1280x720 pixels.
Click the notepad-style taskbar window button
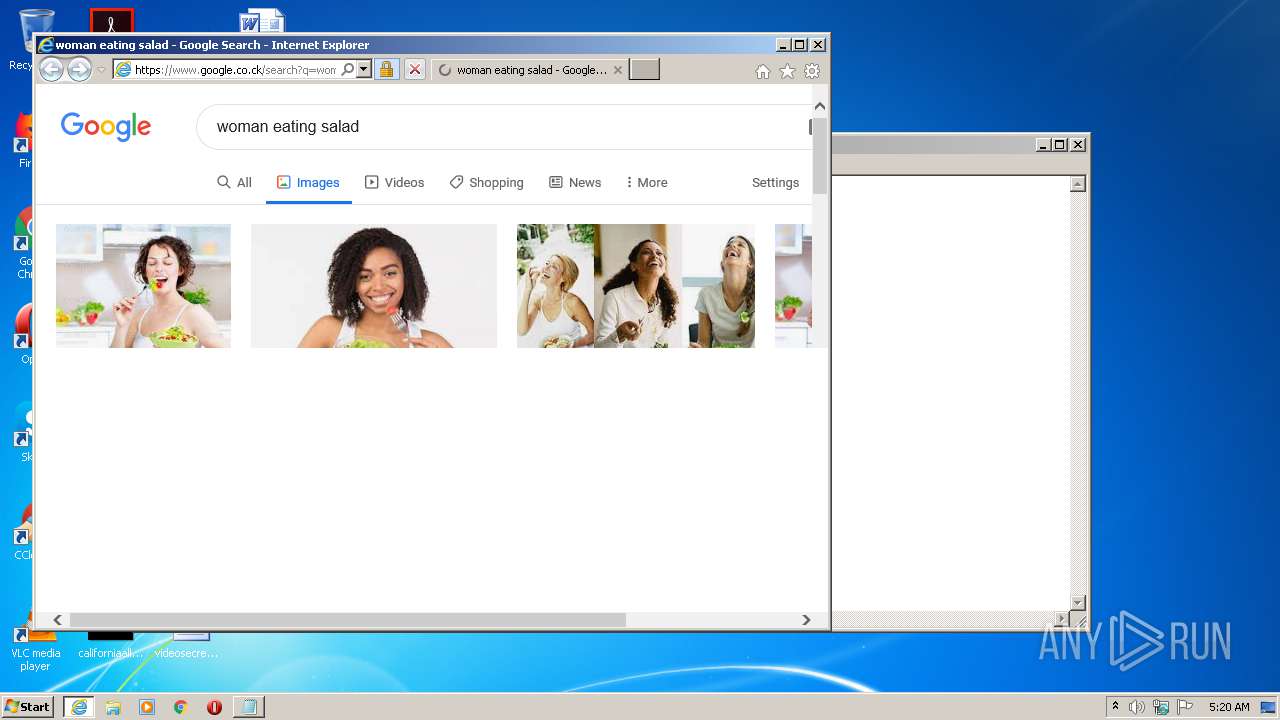(248, 707)
